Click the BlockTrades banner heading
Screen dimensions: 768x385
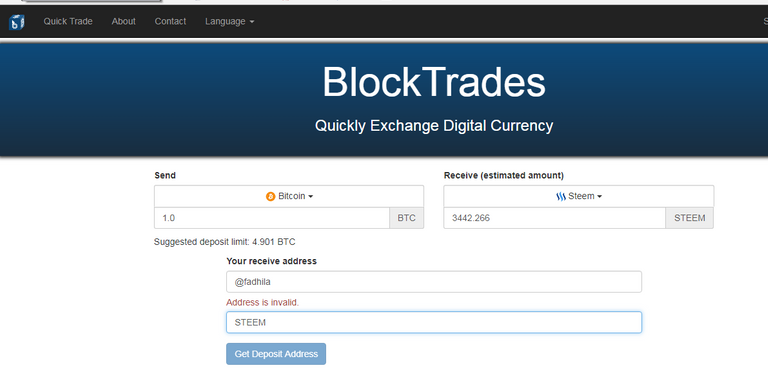pyautogui.click(x=434, y=82)
